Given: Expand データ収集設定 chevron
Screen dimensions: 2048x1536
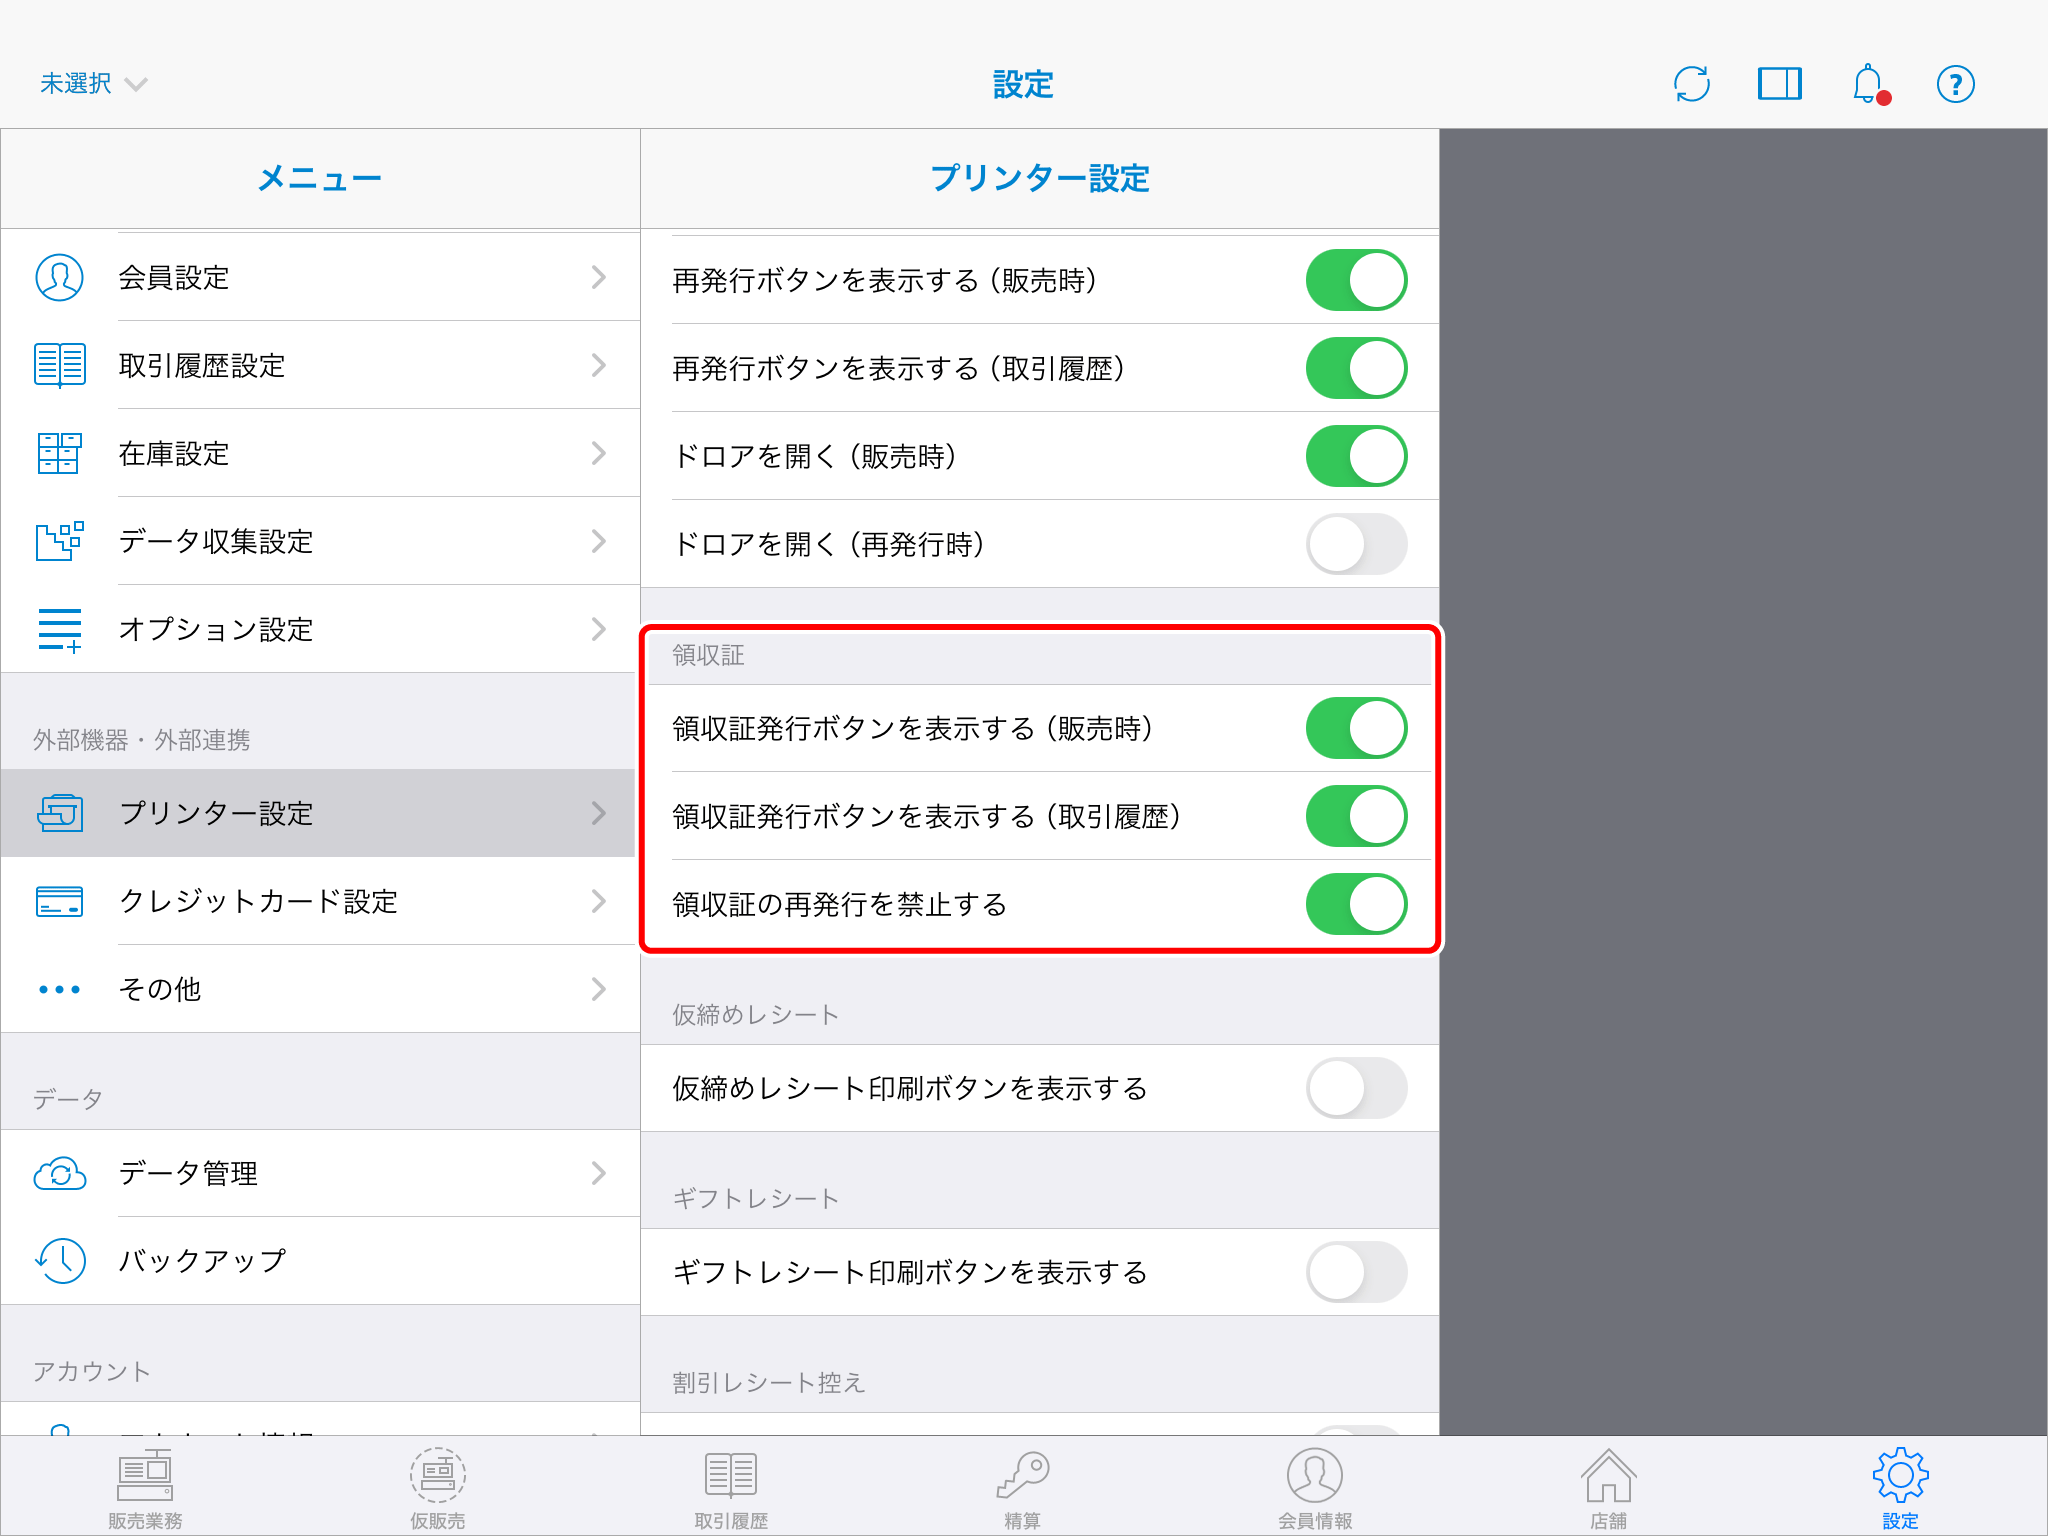Looking at the screenshot, I should [599, 541].
